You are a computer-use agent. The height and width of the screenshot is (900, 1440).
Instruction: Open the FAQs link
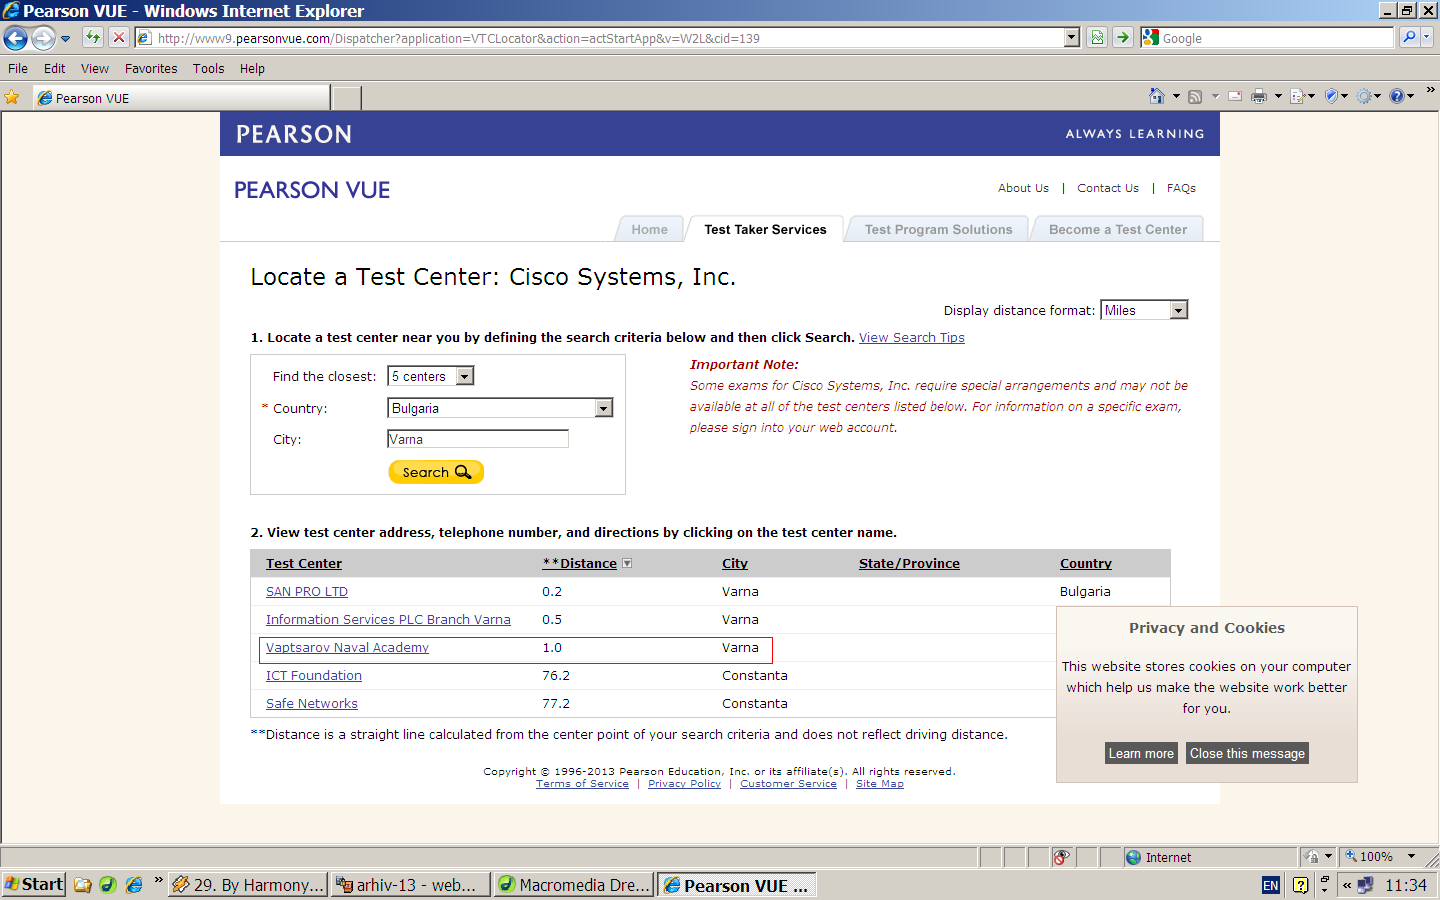tap(1181, 188)
